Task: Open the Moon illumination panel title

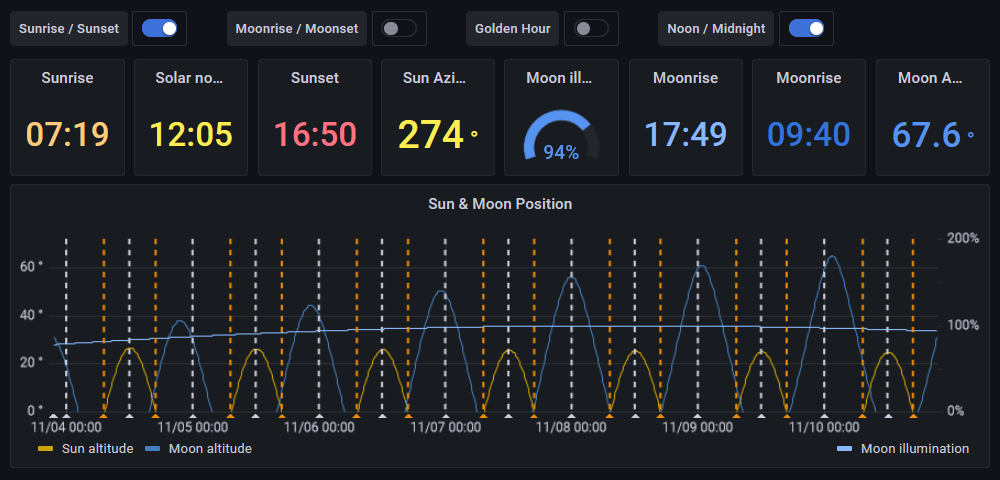Action: tap(561, 78)
